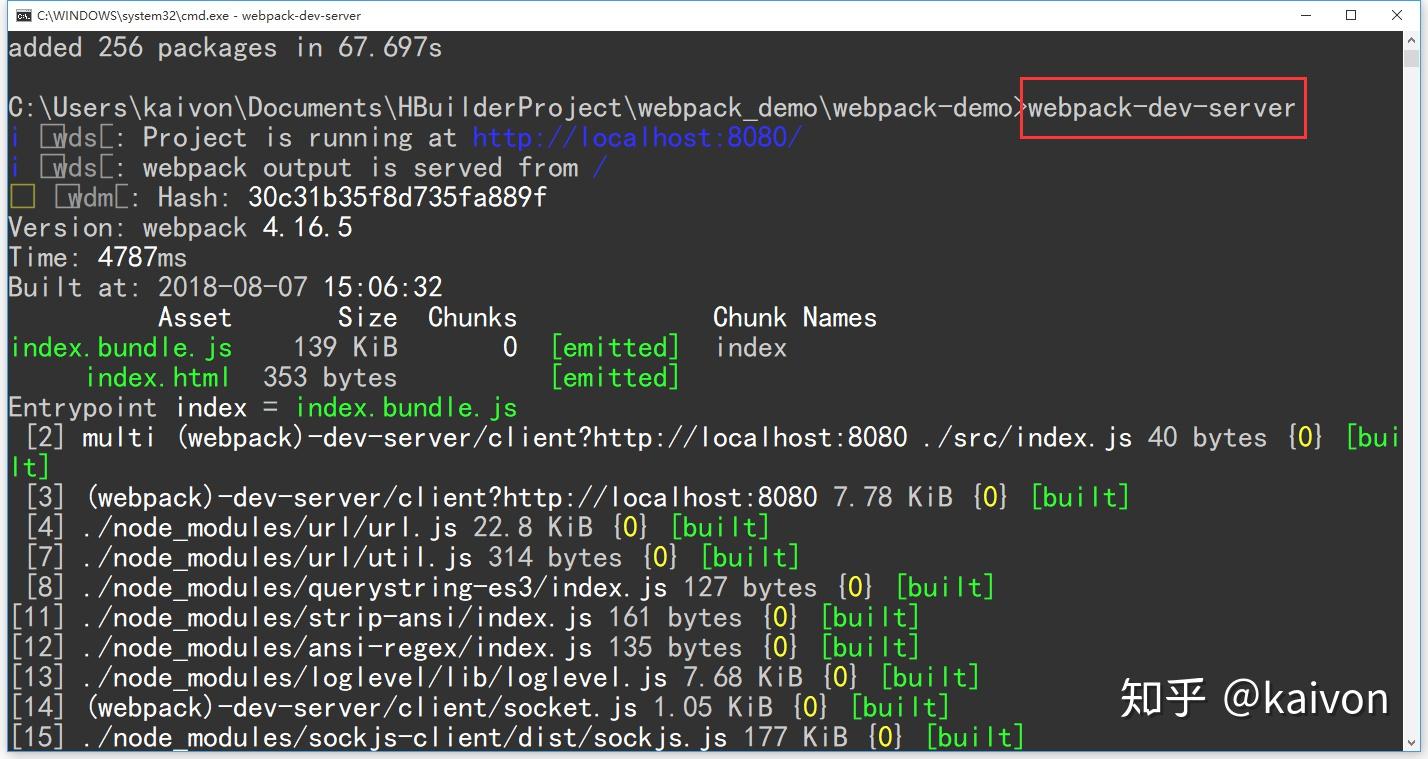Click the build timestamp 2018-08-07 15:06:32

click(x=300, y=287)
